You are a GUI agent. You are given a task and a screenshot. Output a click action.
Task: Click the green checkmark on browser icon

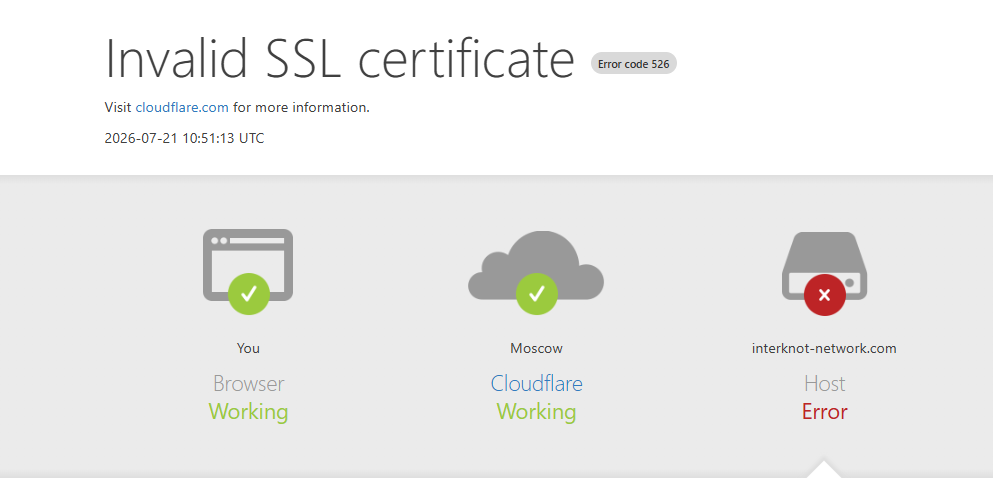[x=249, y=294]
